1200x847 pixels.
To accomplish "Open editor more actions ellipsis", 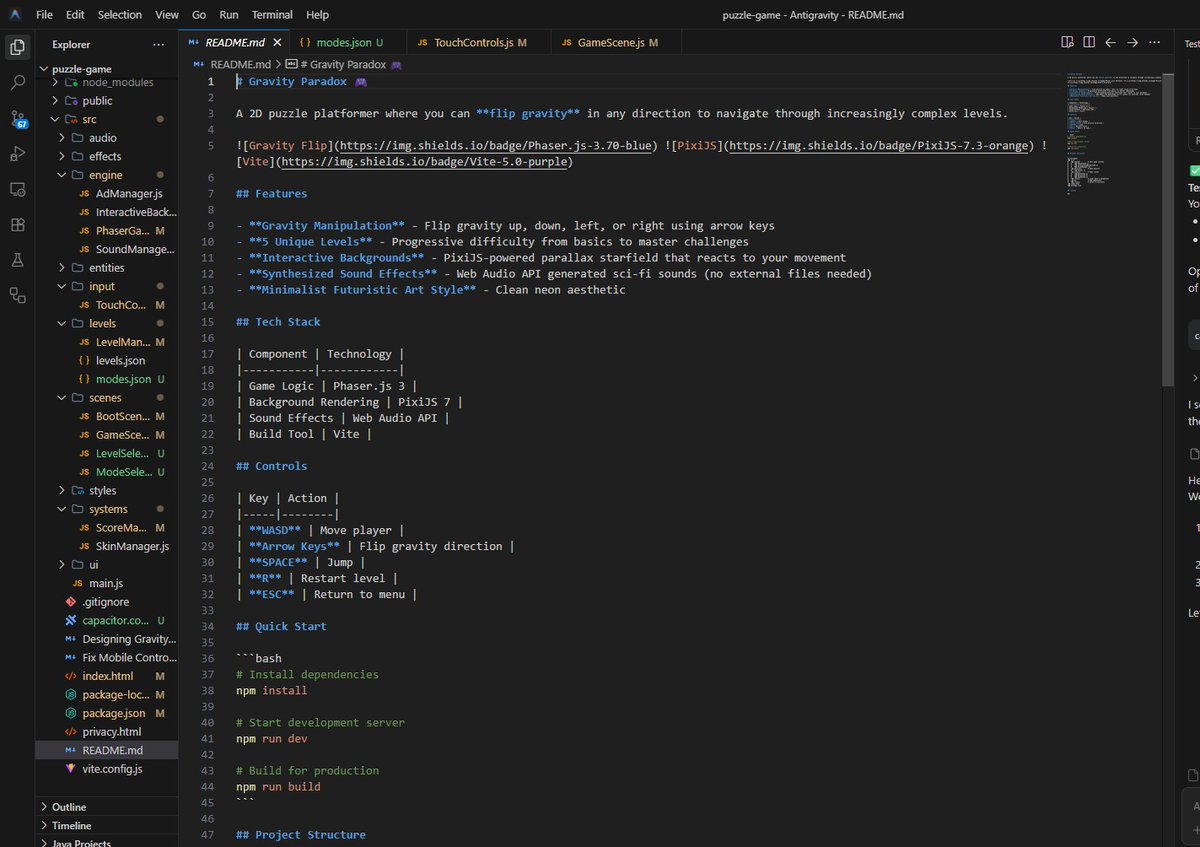I will 1154,43.
